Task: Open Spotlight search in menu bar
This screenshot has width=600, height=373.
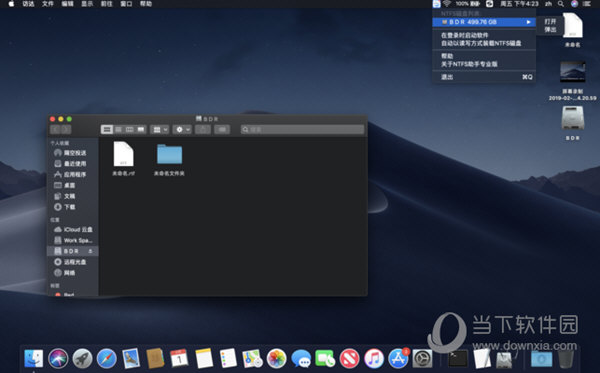Action: click(561, 4)
